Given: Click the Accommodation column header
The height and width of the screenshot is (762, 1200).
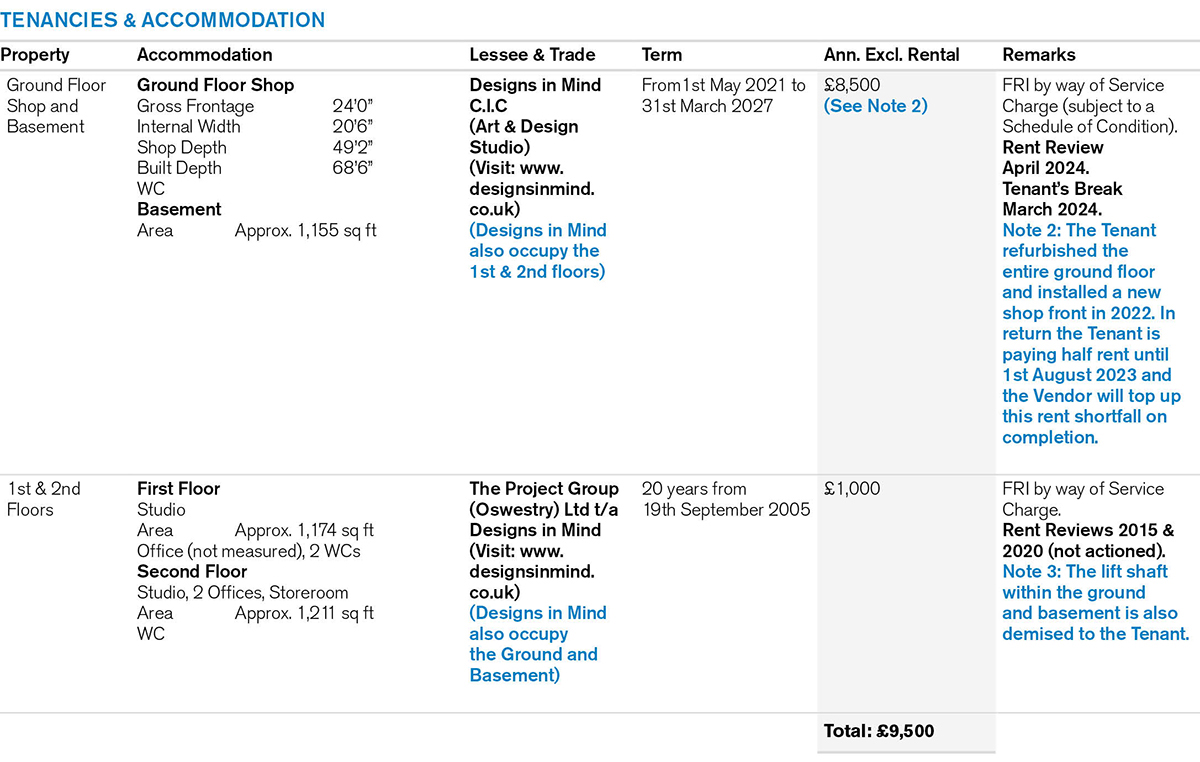Looking at the screenshot, I should (204, 55).
